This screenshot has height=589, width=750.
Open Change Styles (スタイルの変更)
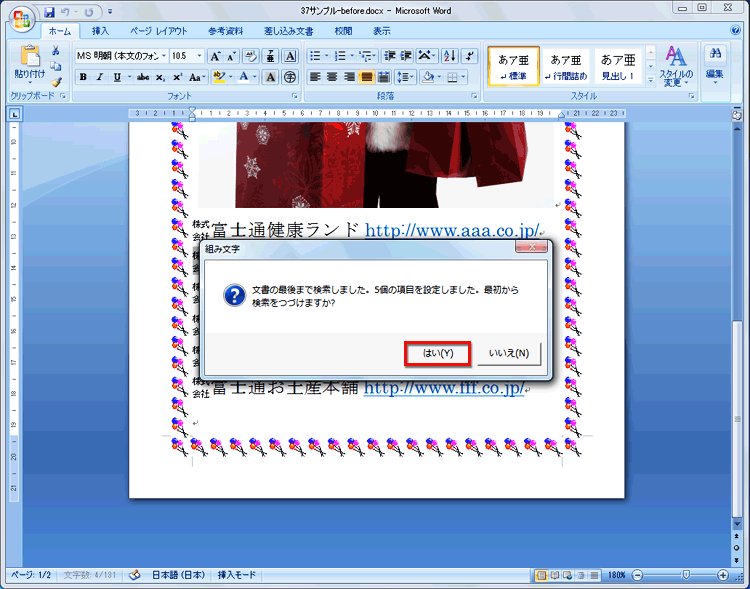[x=675, y=67]
